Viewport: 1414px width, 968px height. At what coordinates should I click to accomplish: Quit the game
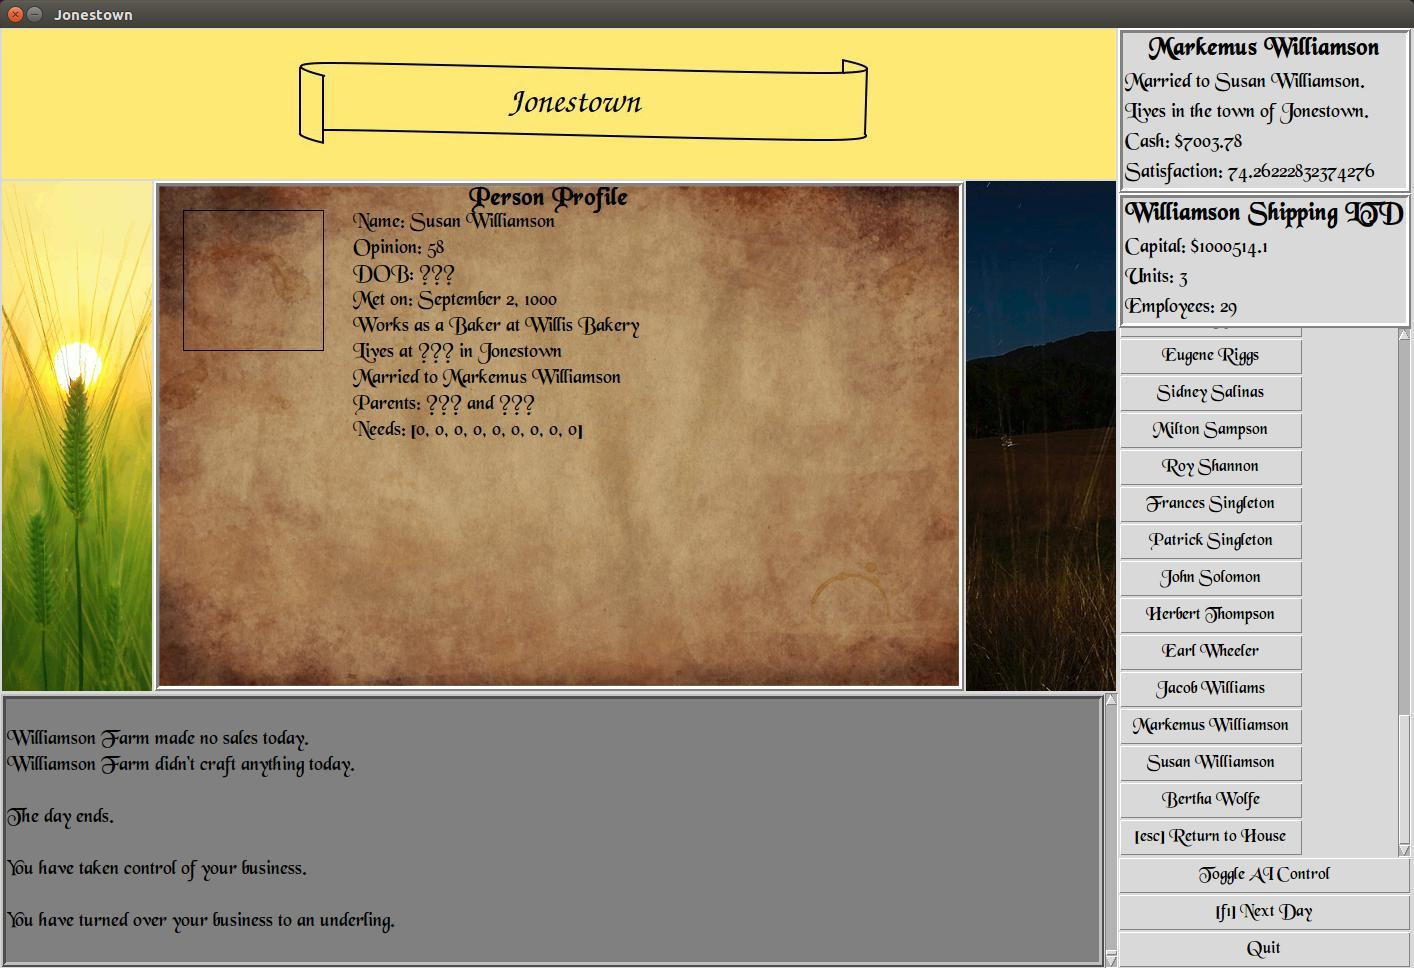click(1264, 949)
